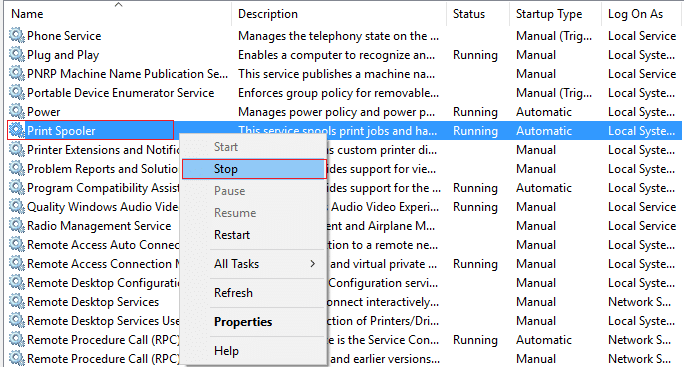Select the Radio Management Service gear icon
Screen dimensions: 684x367
17,226
